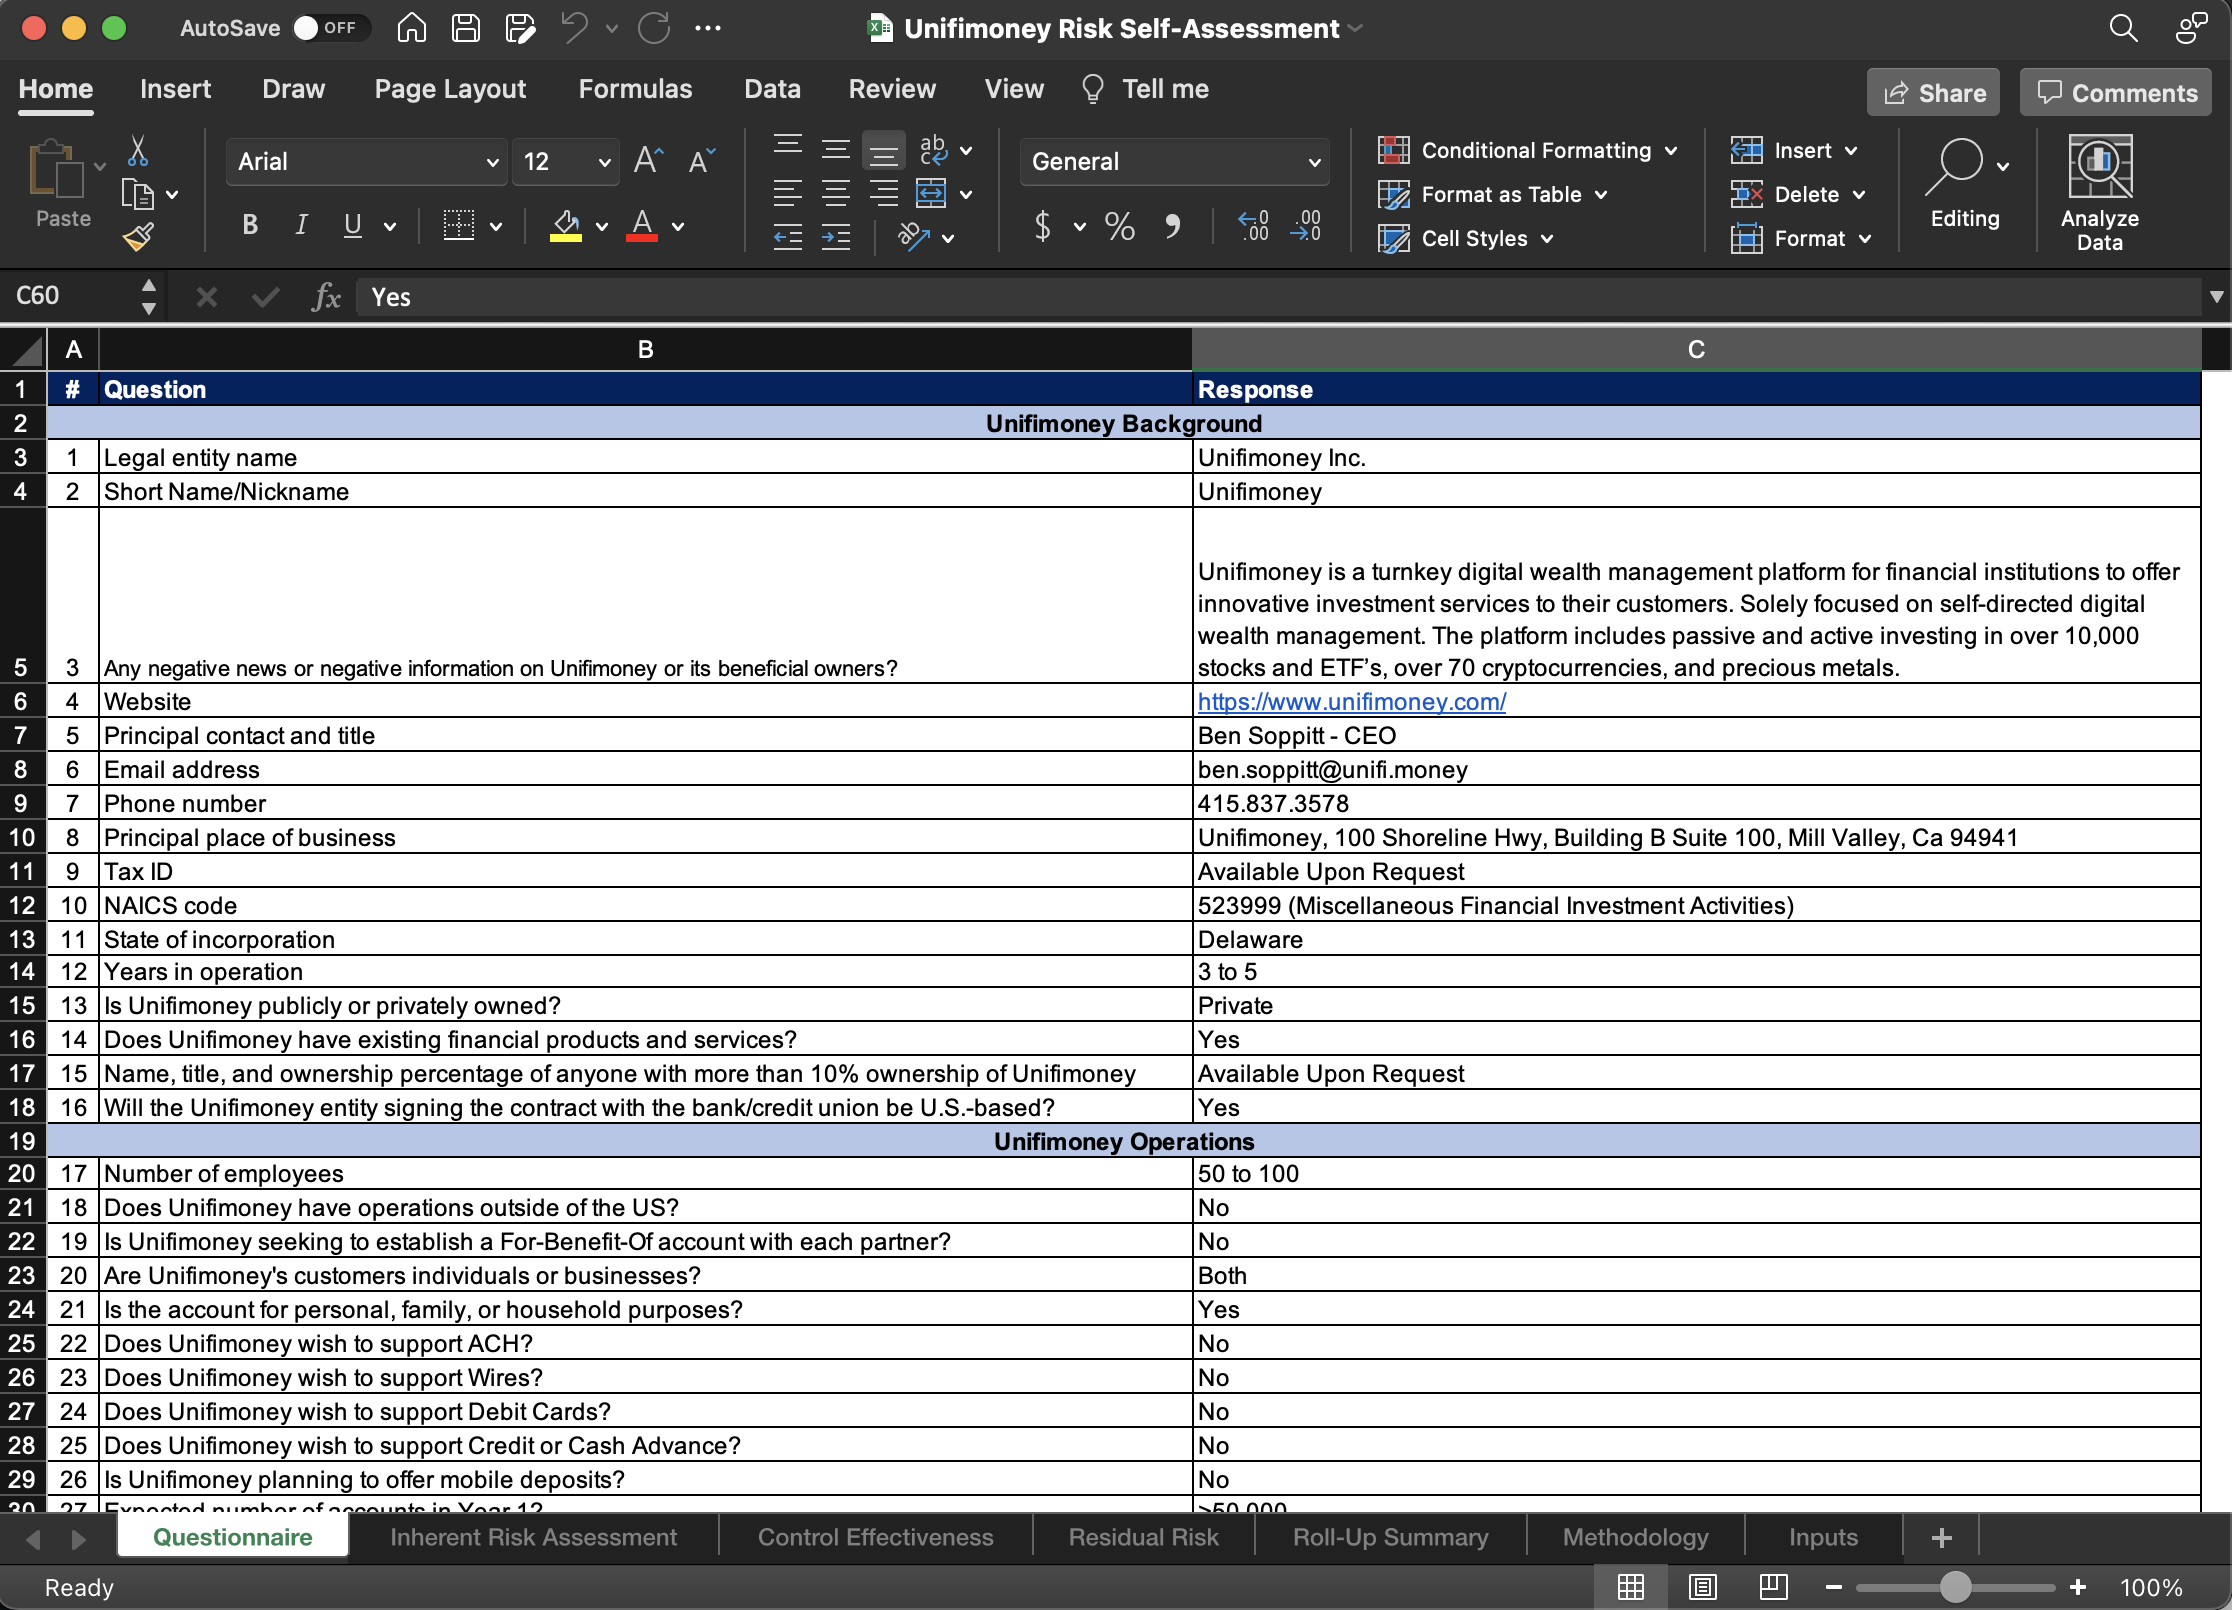Click the zoom slider handle
The height and width of the screenshot is (1610, 2232).
(1955, 1587)
